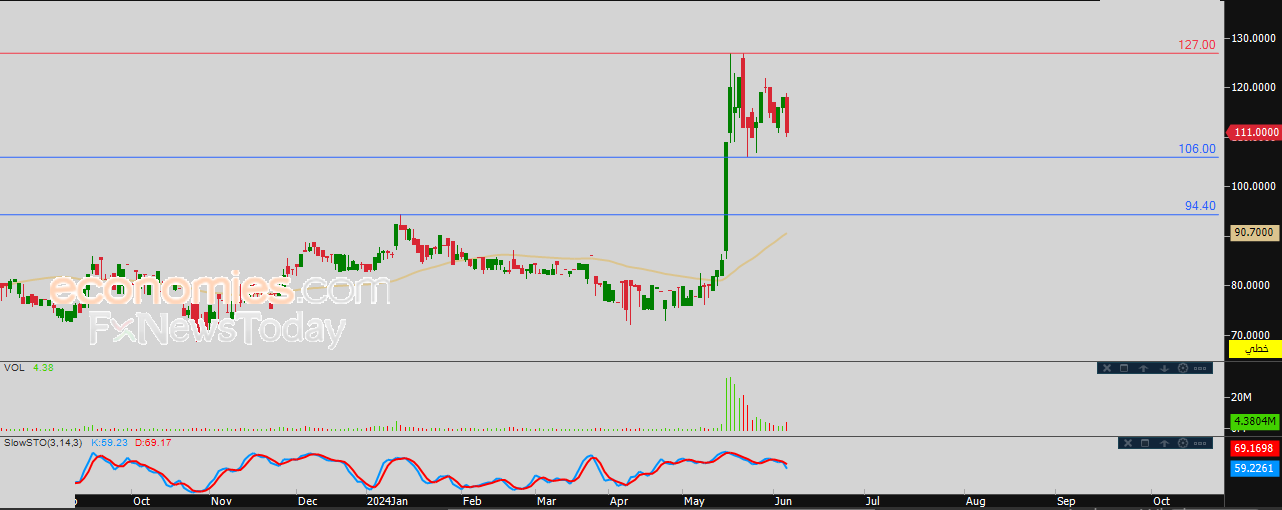Open SlowSTO panel settings gear

pos(1183,443)
